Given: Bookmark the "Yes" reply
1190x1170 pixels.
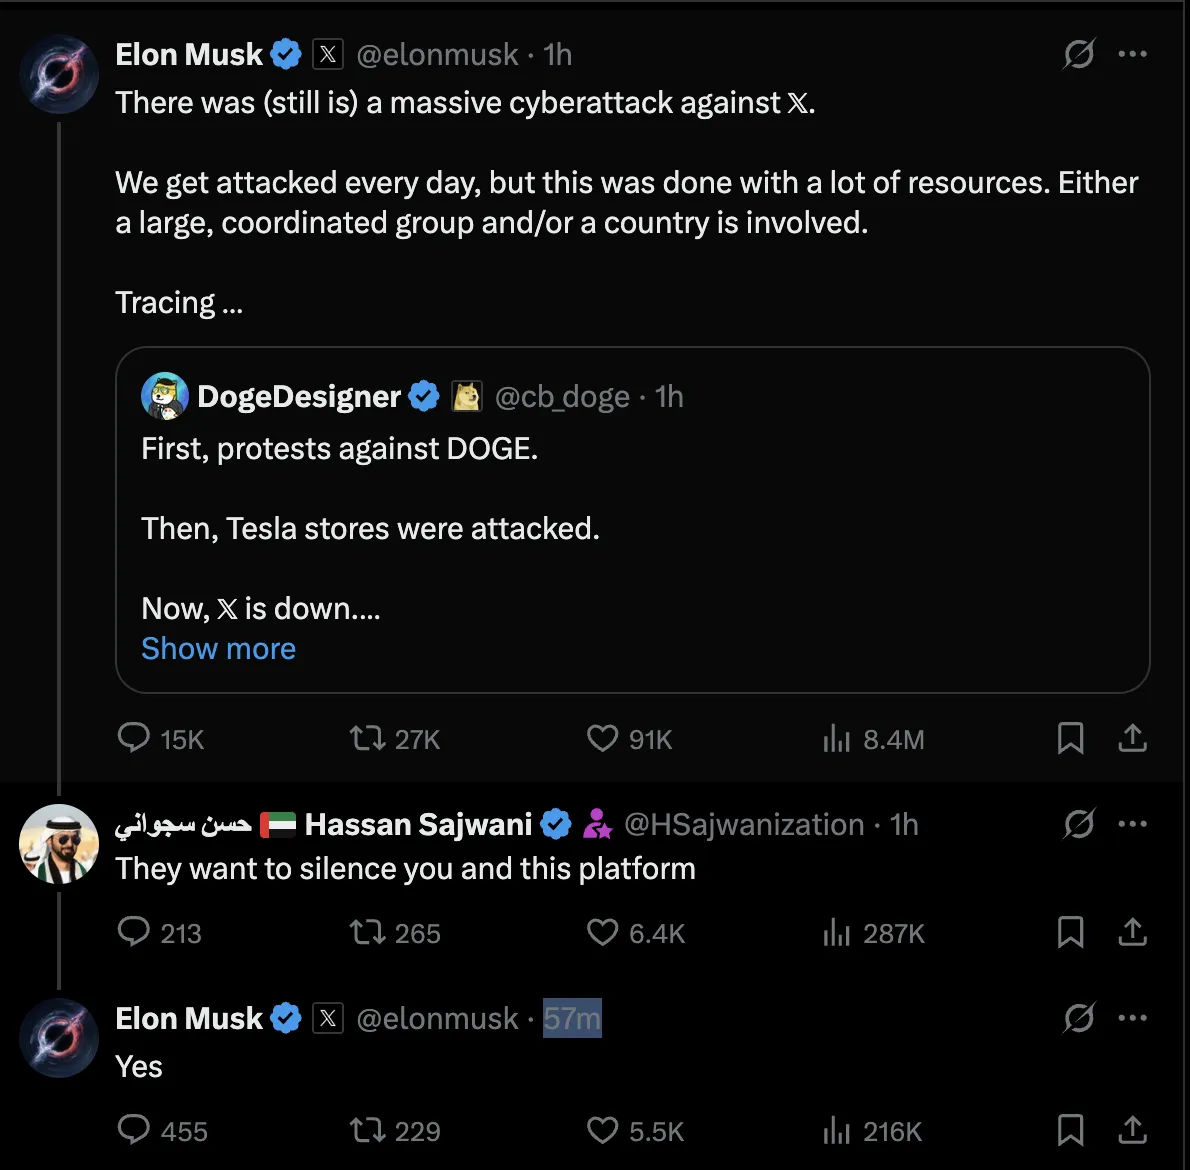Looking at the screenshot, I should click(1070, 1130).
